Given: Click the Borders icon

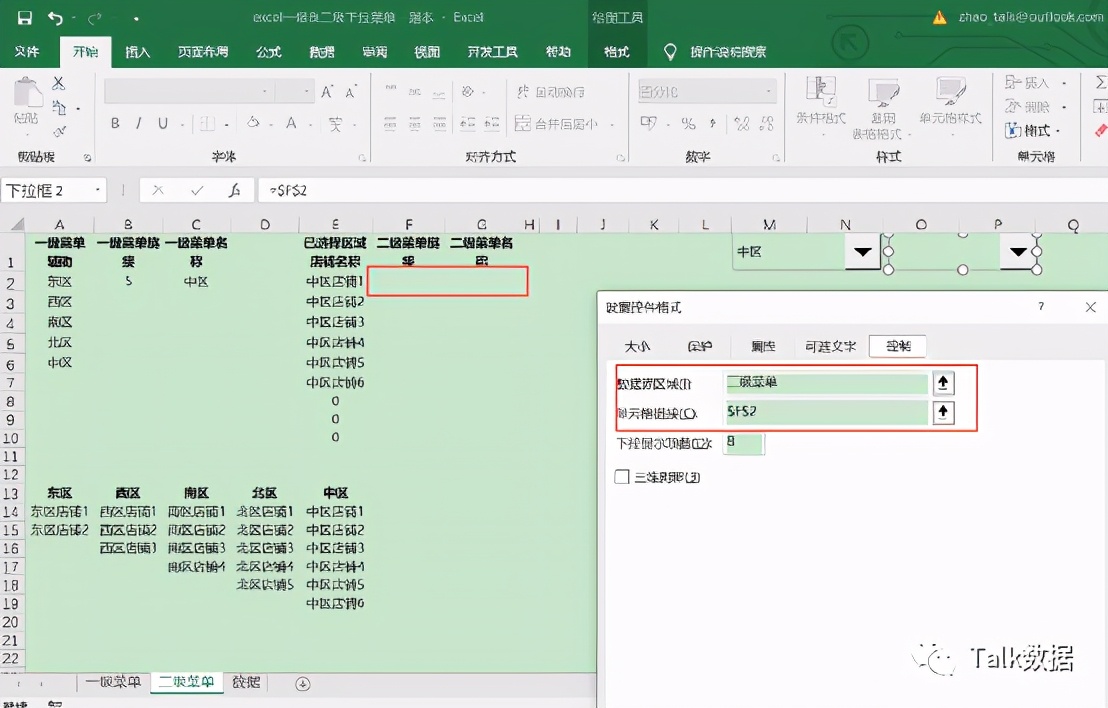Looking at the screenshot, I should 207,124.
